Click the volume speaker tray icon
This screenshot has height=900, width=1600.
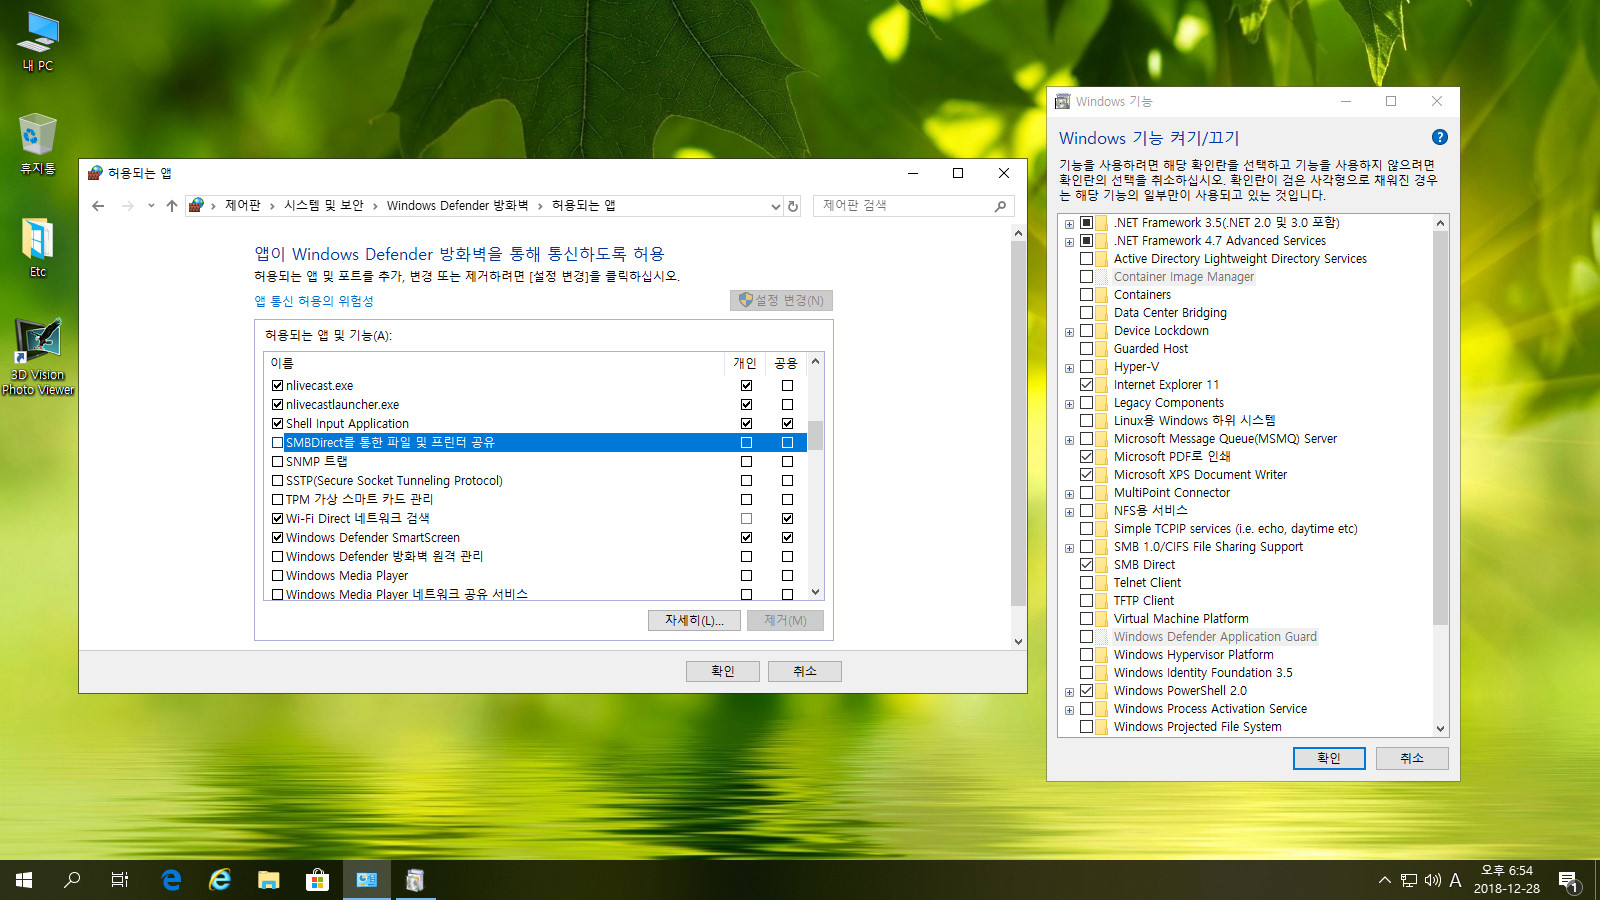(1432, 880)
